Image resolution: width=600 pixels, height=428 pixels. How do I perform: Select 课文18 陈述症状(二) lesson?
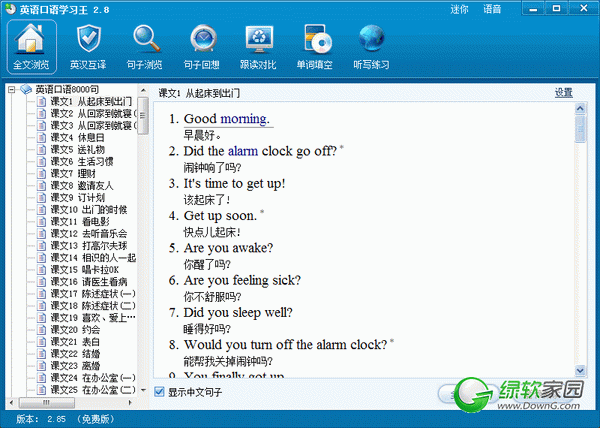tap(93, 306)
